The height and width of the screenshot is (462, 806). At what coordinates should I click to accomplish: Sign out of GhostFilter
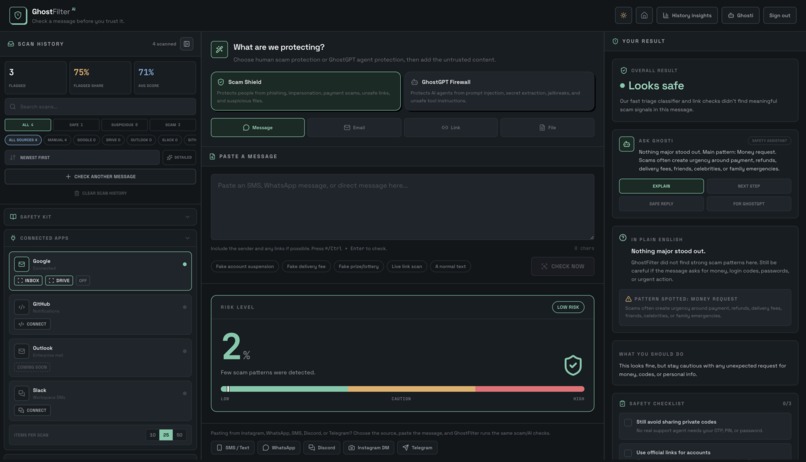[779, 15]
